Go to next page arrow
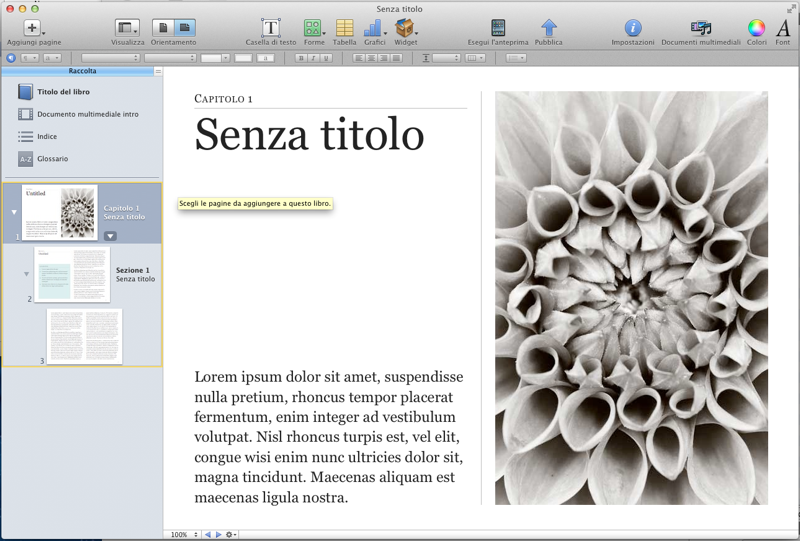 (218, 534)
